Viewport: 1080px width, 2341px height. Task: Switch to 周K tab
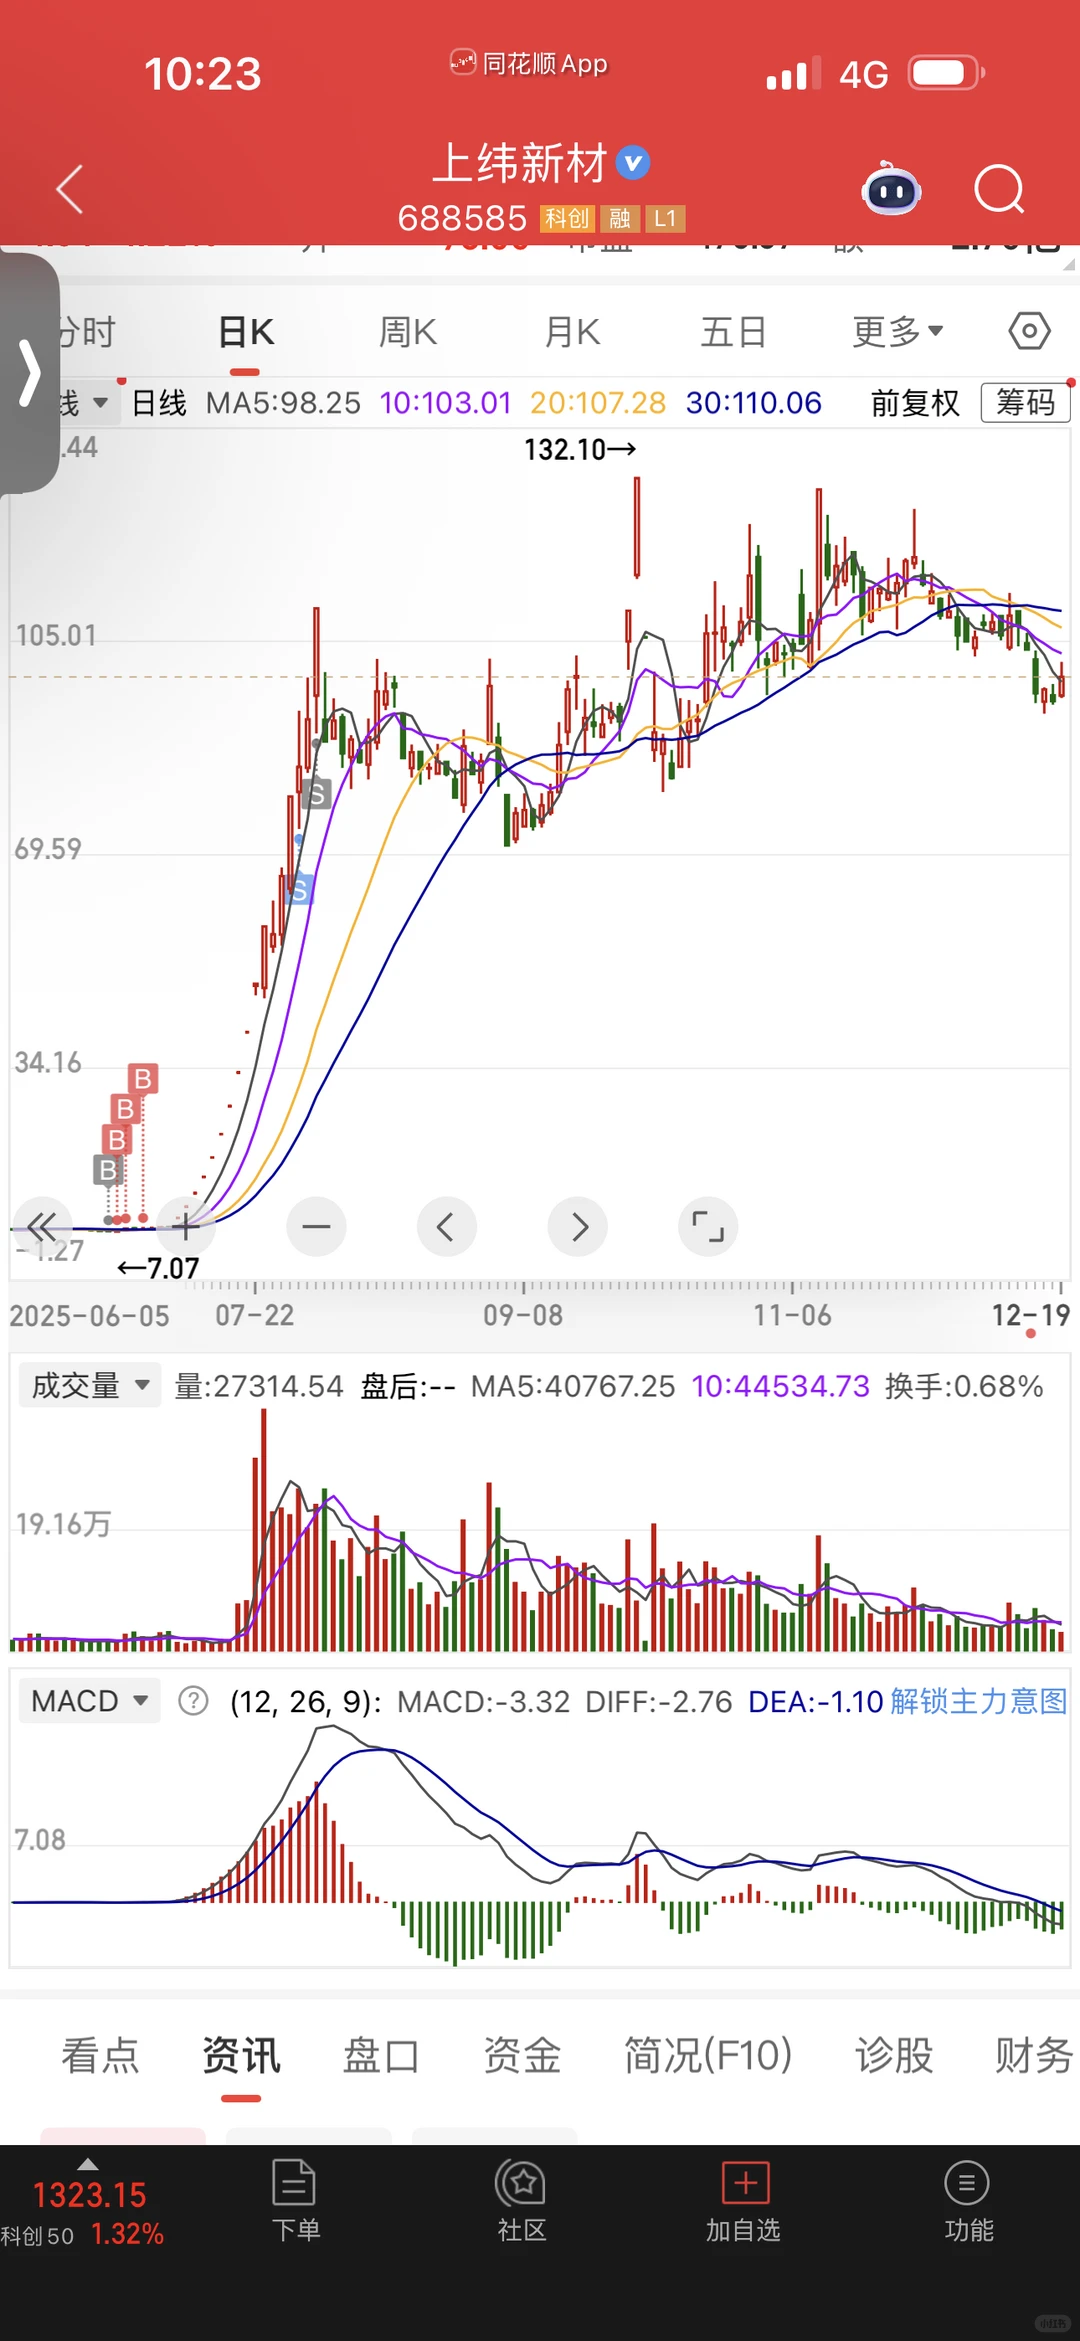click(408, 332)
